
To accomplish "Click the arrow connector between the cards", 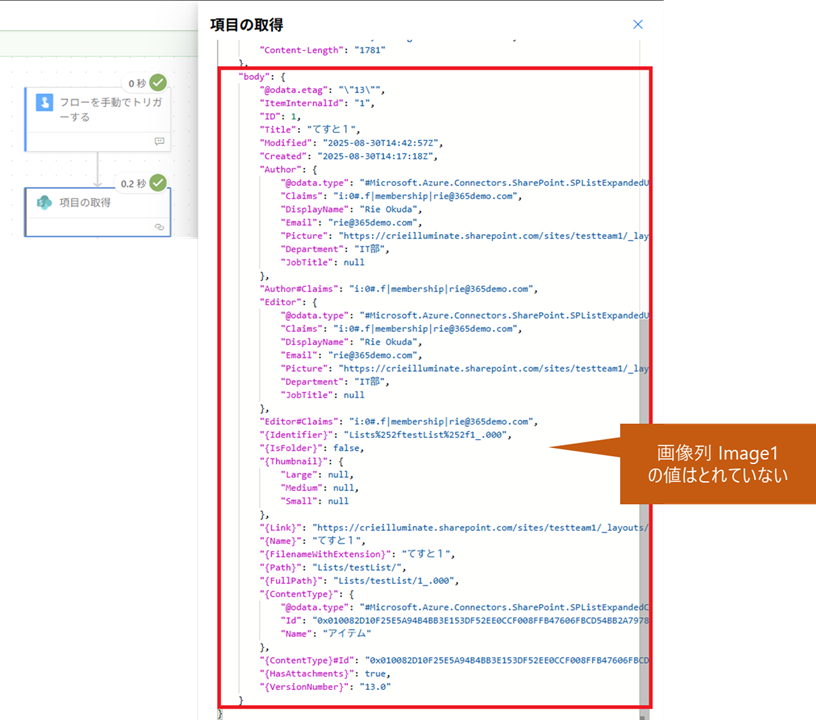I will 98,170.
